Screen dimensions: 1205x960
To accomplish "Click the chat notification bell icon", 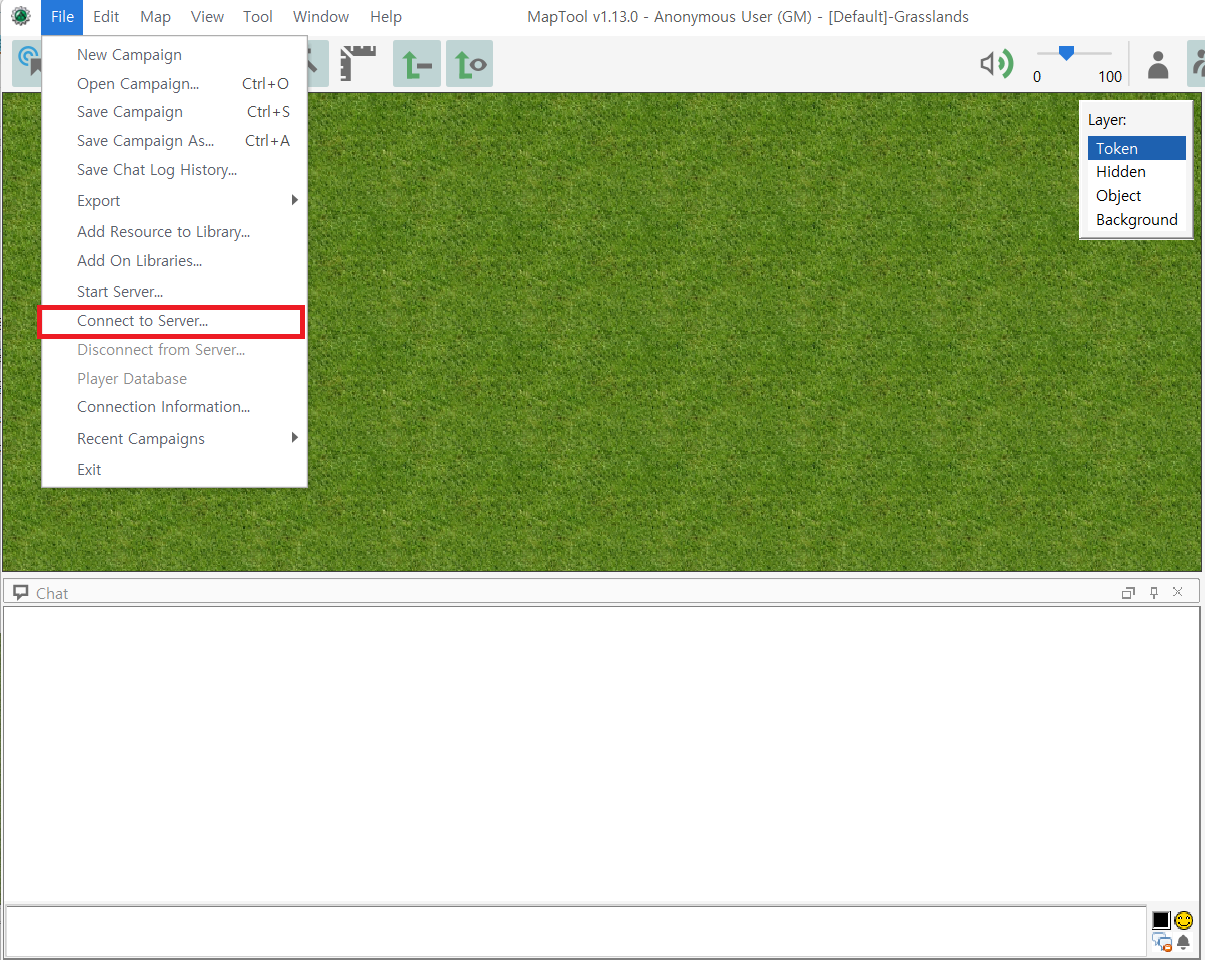I will point(1184,942).
